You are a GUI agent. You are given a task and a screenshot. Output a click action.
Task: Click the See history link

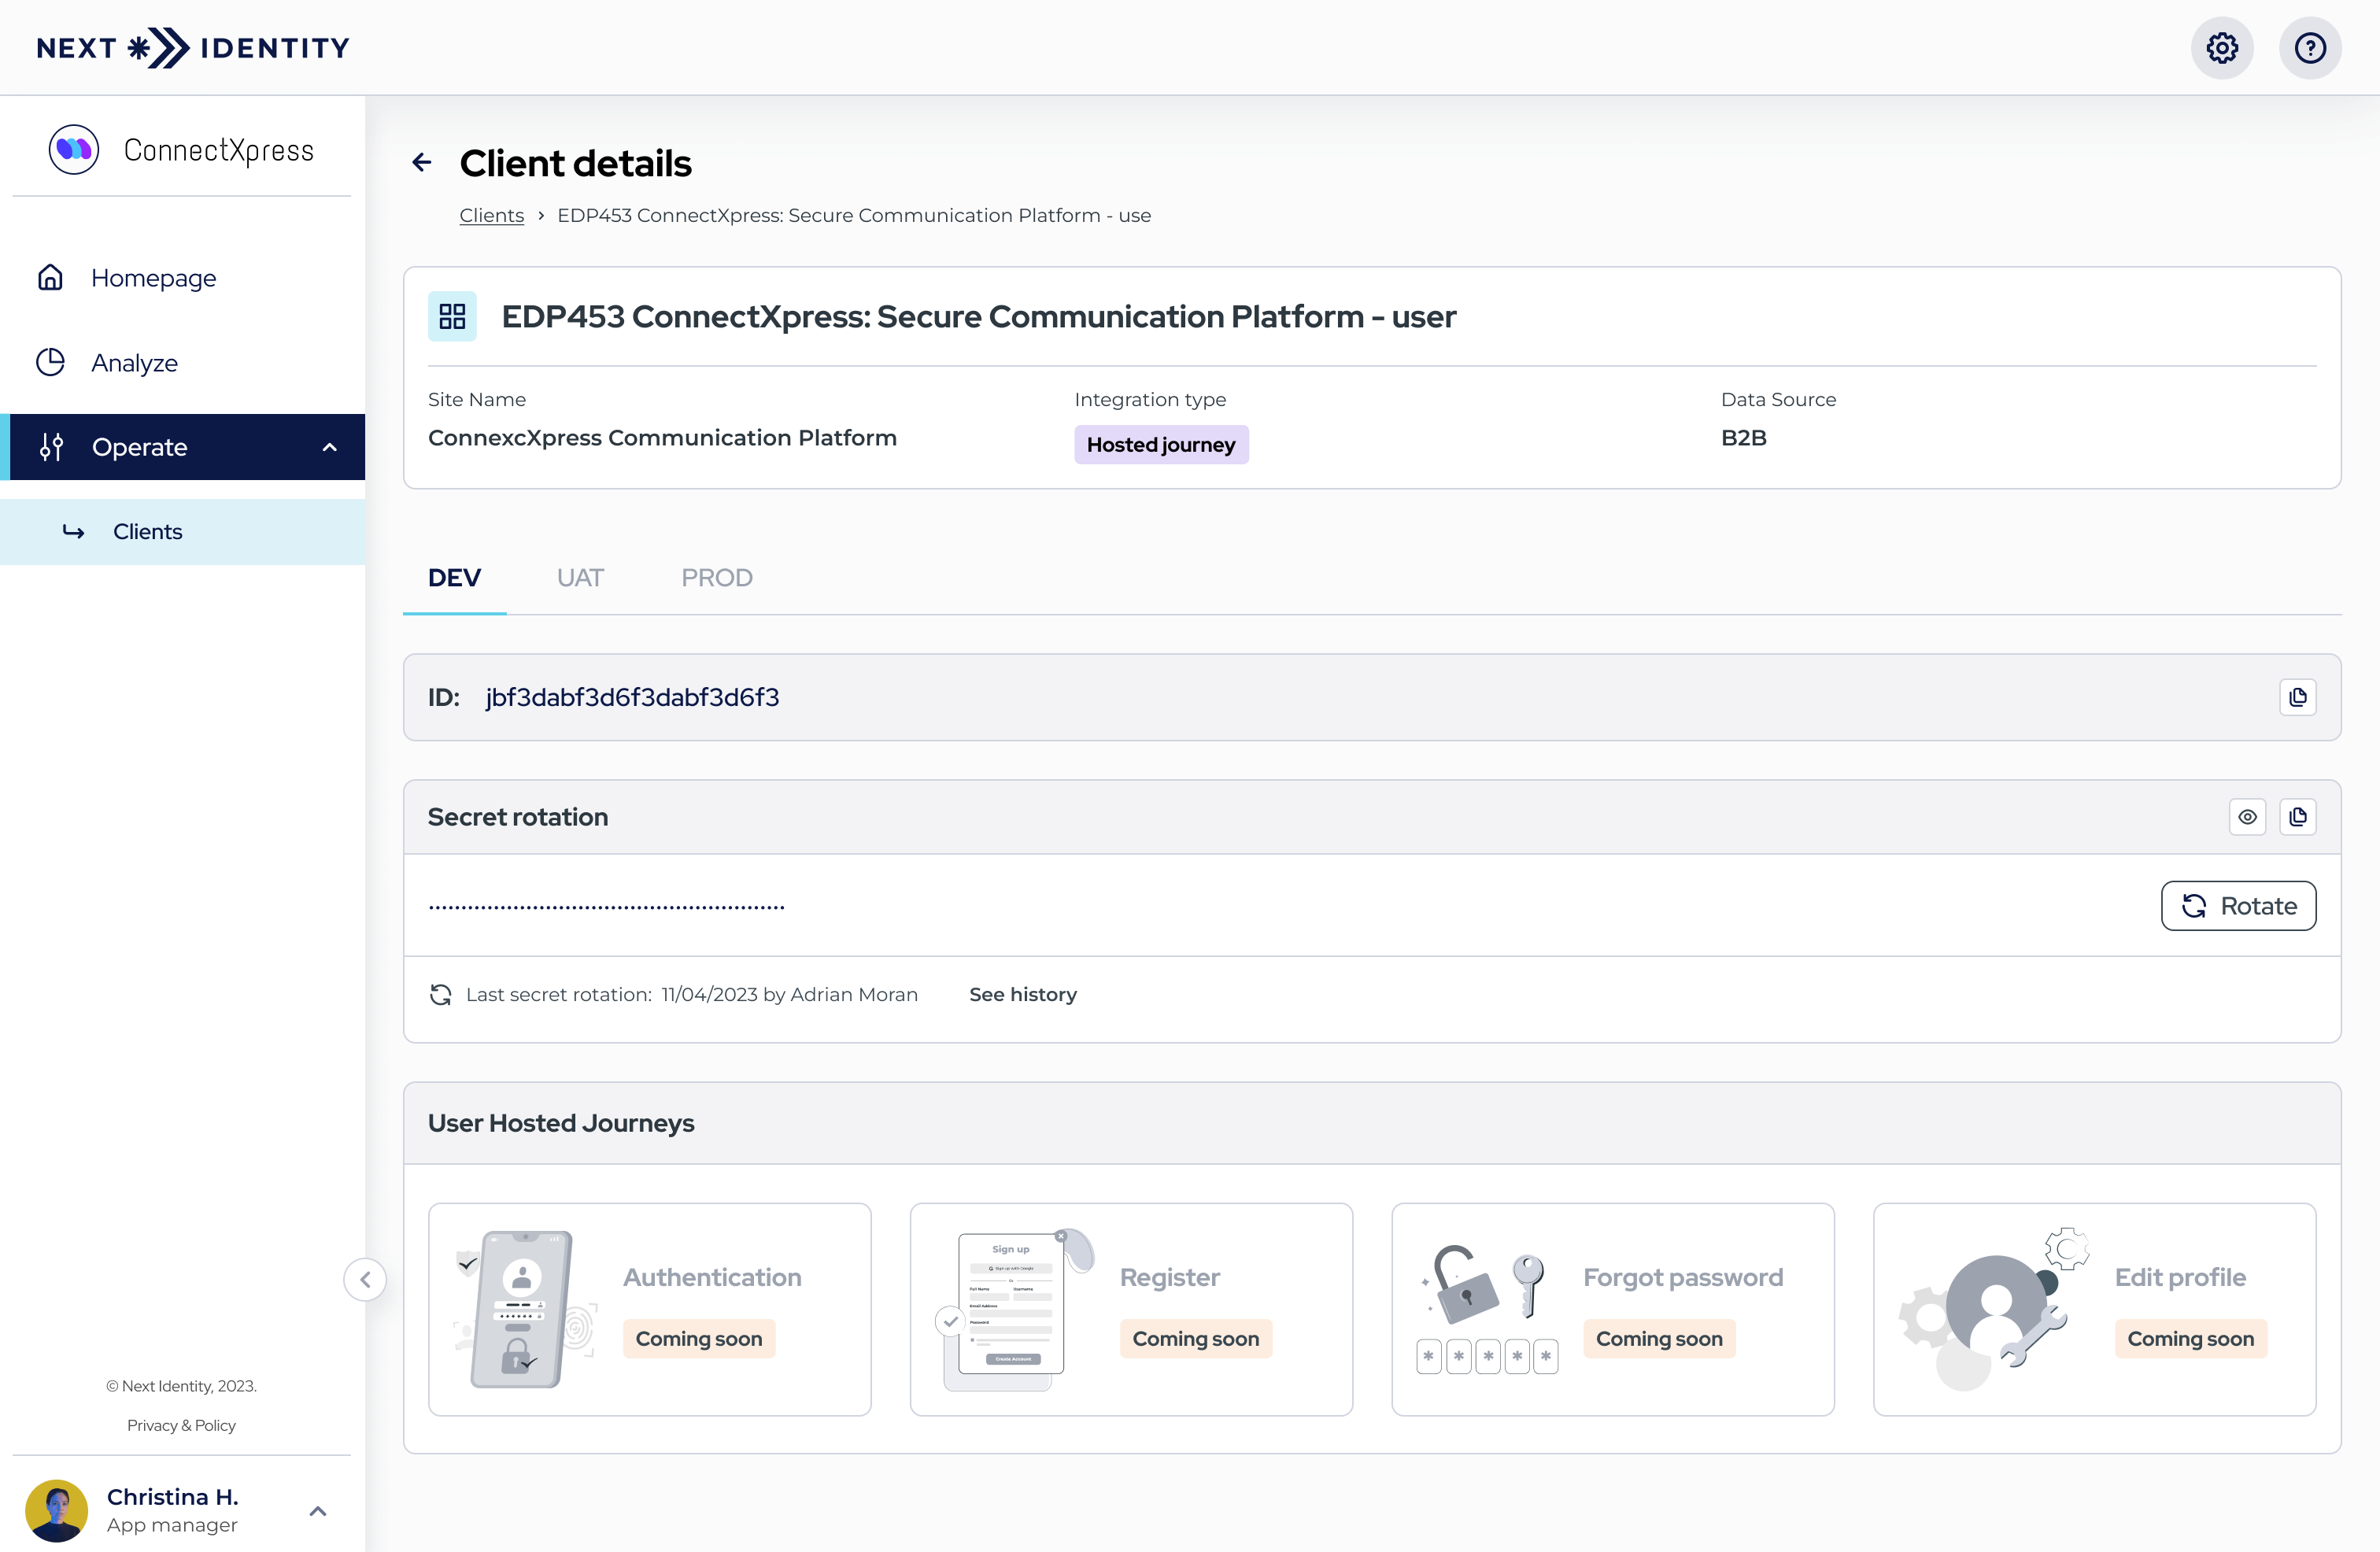1023,994
